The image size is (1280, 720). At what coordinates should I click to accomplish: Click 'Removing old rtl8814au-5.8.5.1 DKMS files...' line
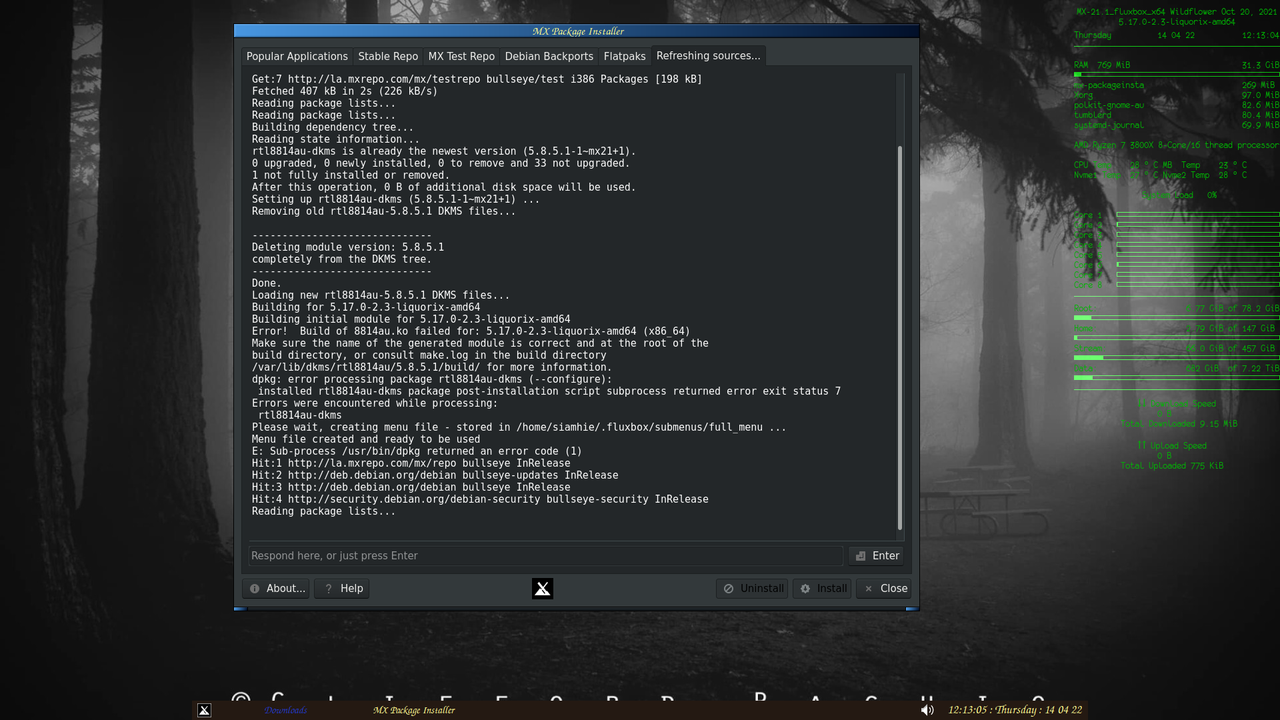pyautogui.click(x=383, y=211)
